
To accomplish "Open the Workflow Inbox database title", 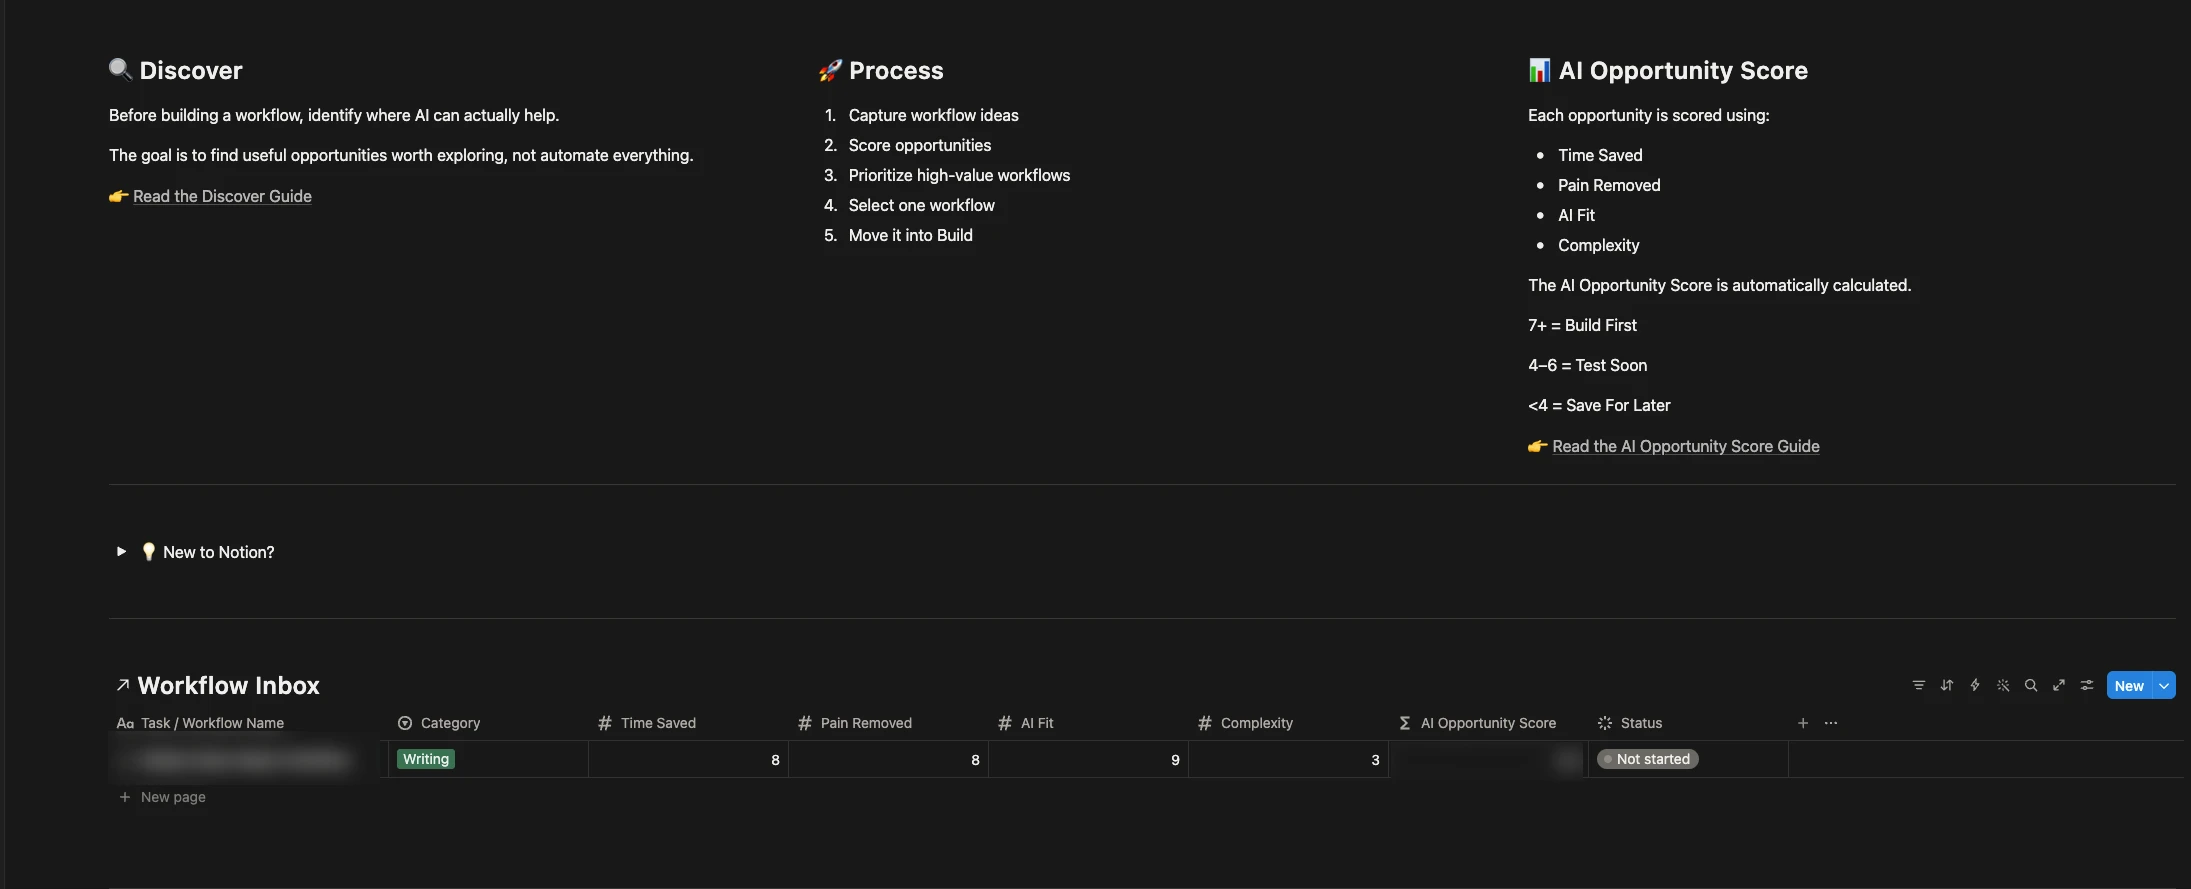I will coord(228,685).
